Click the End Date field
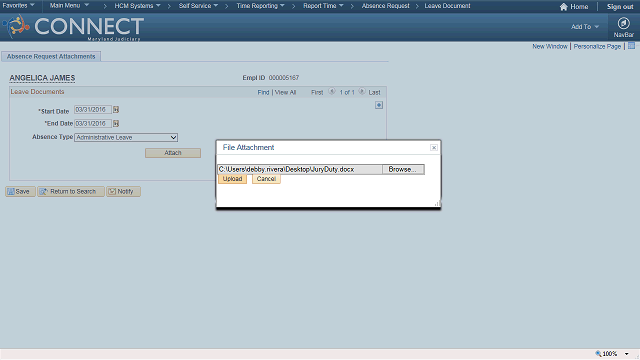Image resolution: width=640 pixels, height=360 pixels. pyautogui.click(x=93, y=123)
